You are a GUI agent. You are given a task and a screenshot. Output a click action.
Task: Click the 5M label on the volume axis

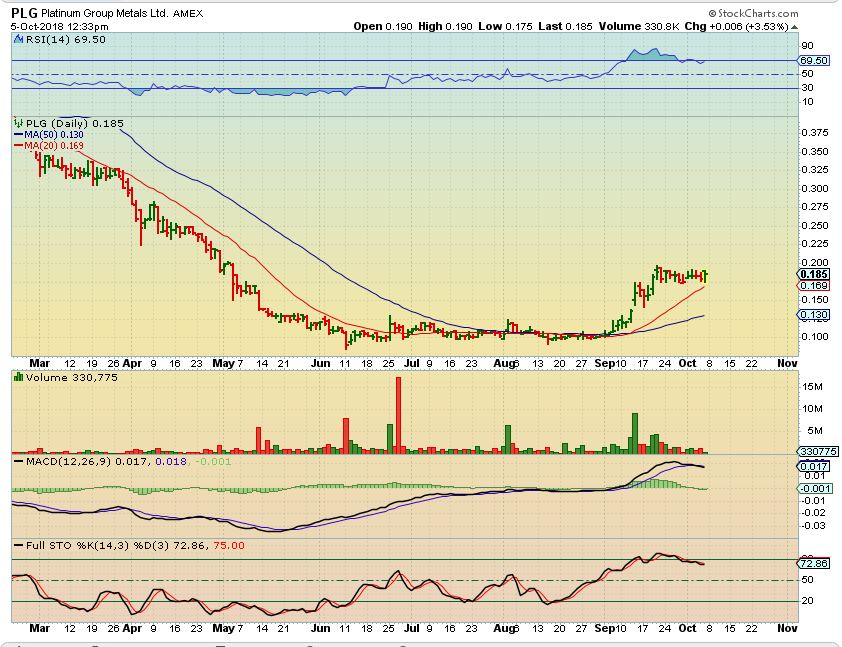pyautogui.click(x=815, y=431)
